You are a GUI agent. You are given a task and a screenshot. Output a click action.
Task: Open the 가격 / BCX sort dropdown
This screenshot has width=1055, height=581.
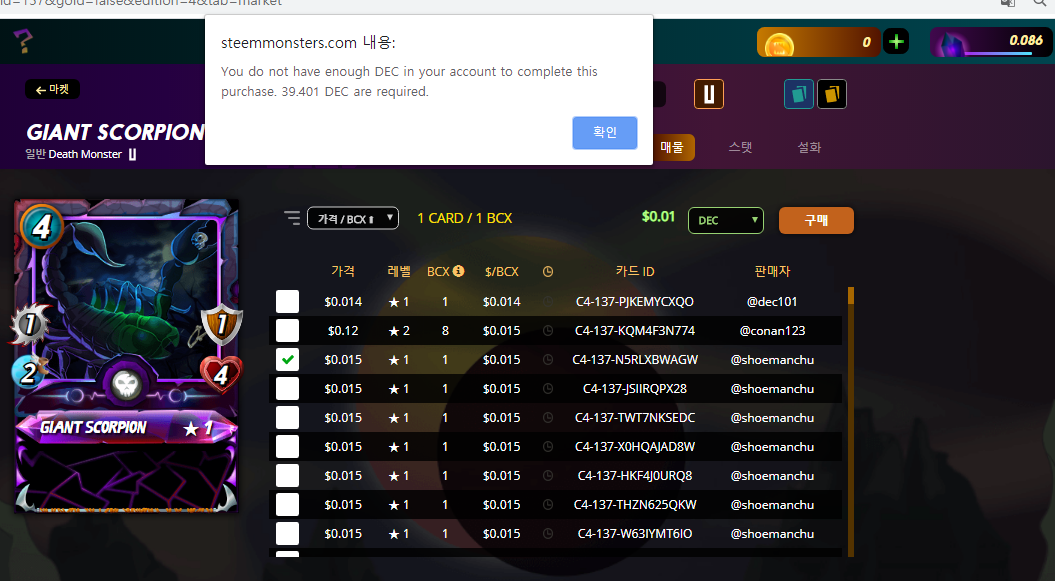(x=353, y=218)
